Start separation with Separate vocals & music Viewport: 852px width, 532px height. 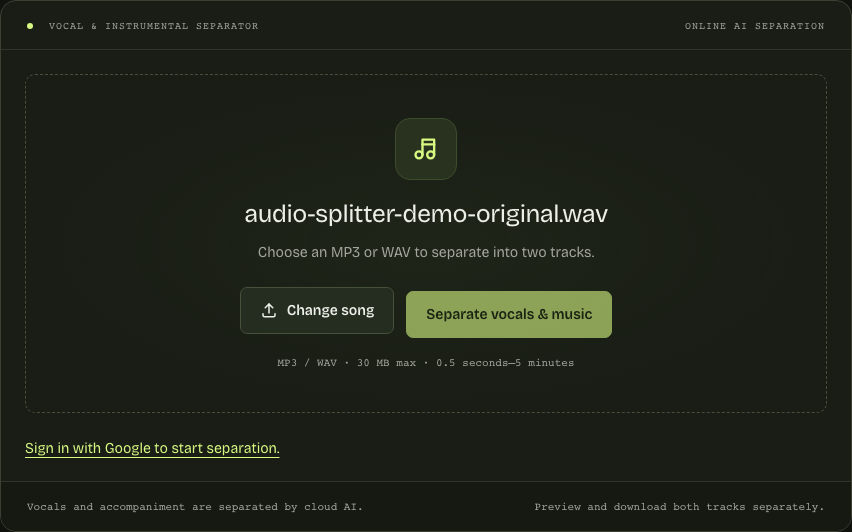[x=509, y=314]
